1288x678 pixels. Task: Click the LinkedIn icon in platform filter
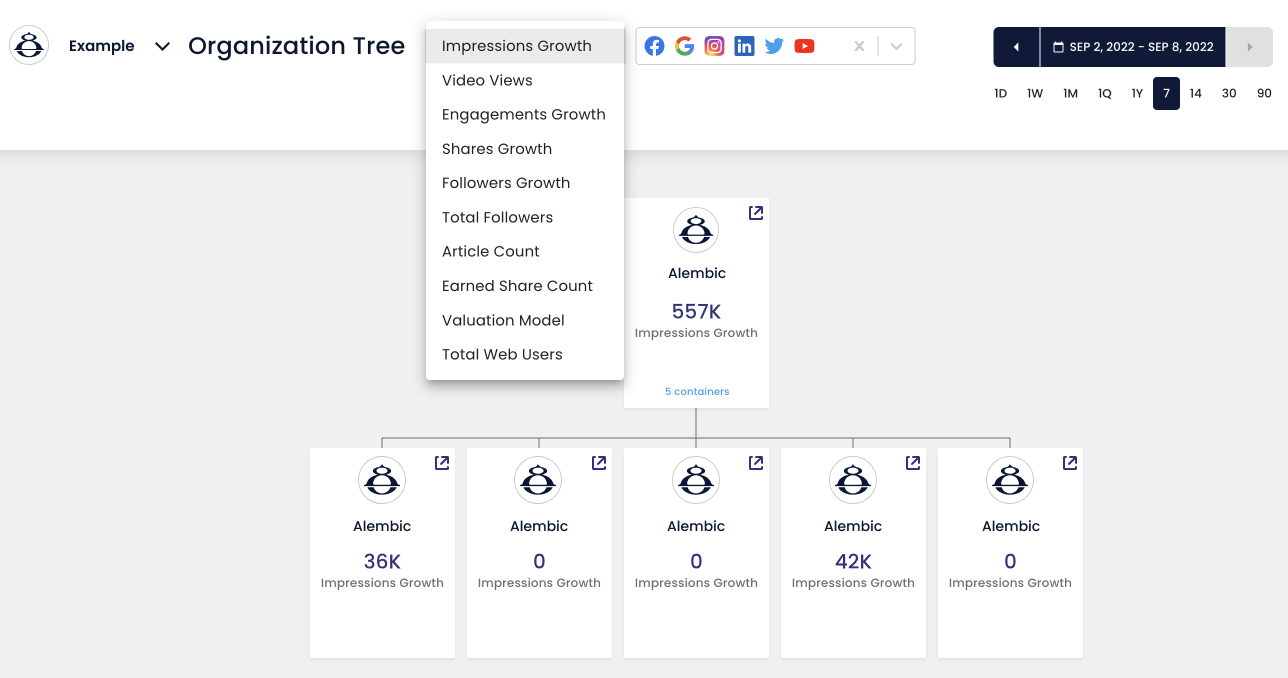744,46
